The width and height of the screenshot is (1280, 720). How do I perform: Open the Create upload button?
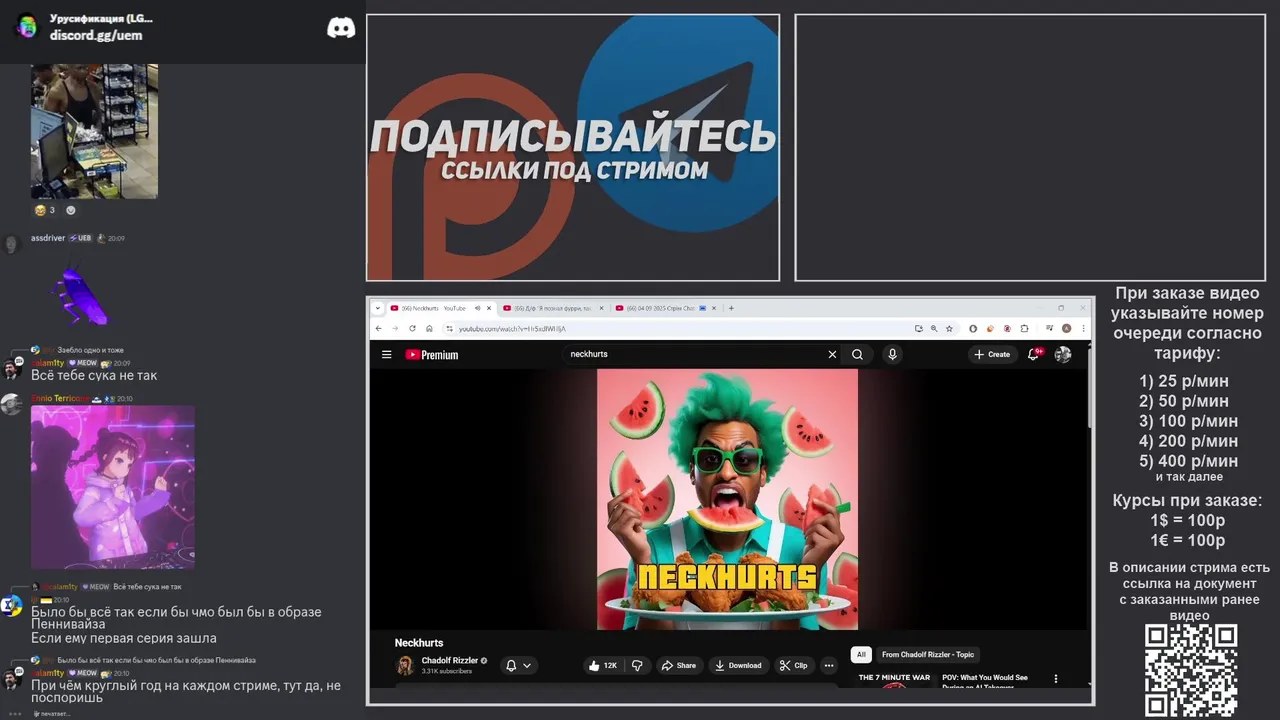coord(992,354)
